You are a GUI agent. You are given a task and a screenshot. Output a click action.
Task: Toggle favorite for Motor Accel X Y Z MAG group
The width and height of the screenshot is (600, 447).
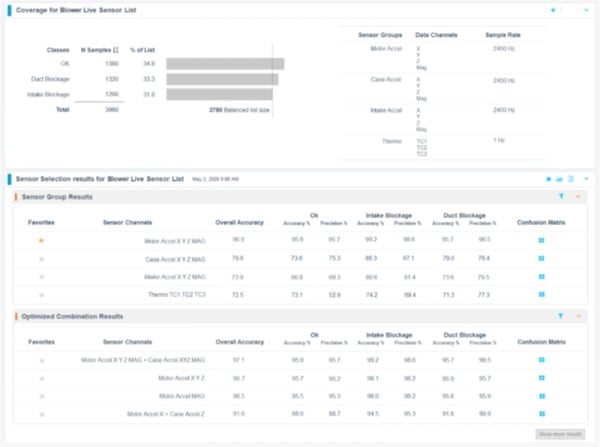41,241
